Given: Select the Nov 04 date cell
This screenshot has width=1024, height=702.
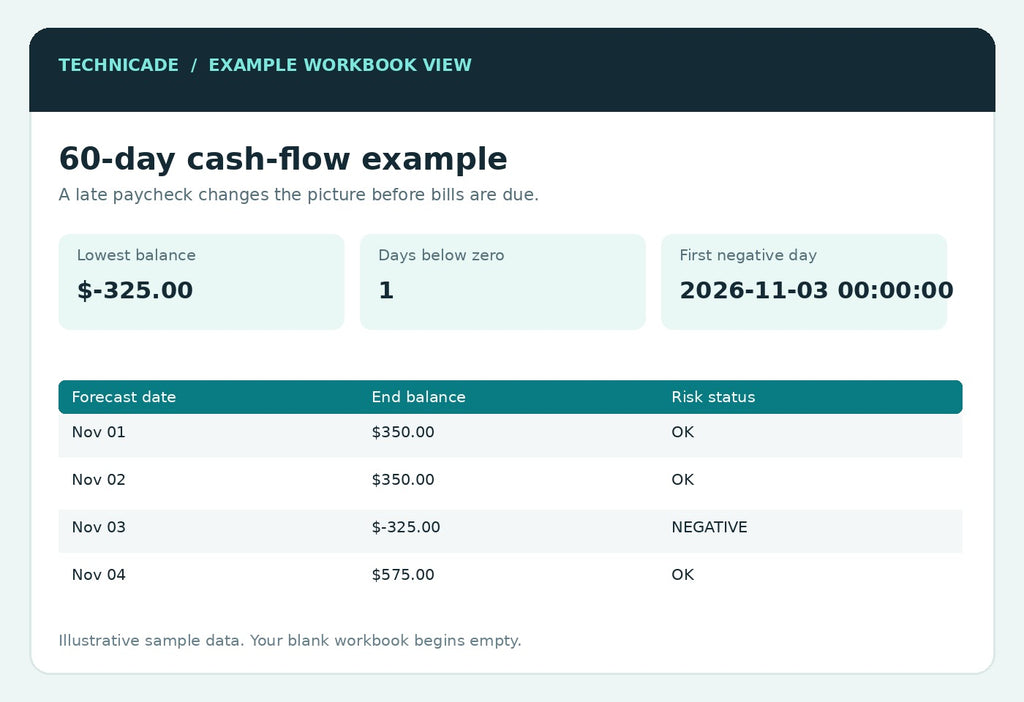Looking at the screenshot, I should 99,575.
